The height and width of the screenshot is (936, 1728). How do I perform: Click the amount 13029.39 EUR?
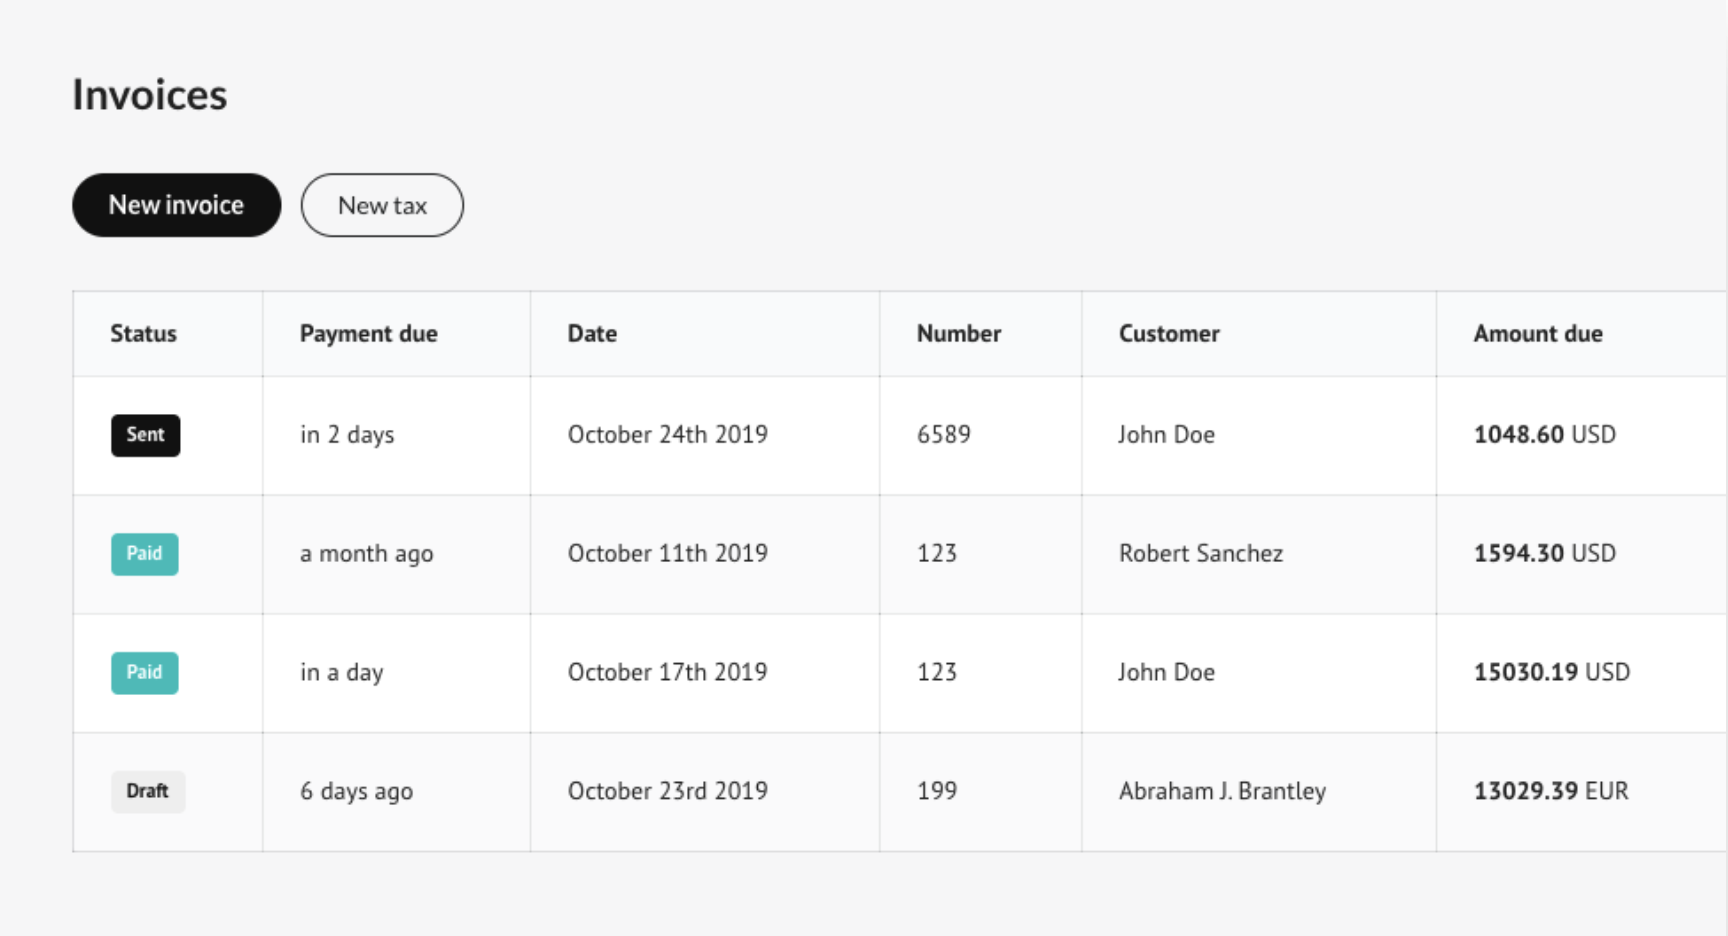[1549, 791]
